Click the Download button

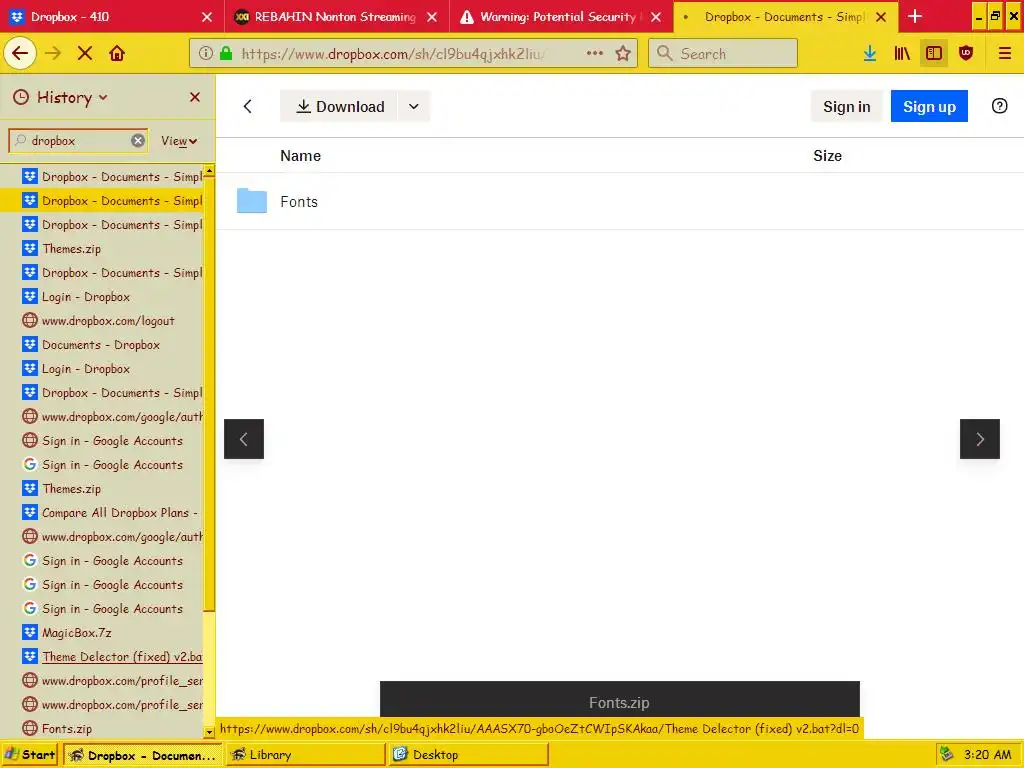(339, 106)
